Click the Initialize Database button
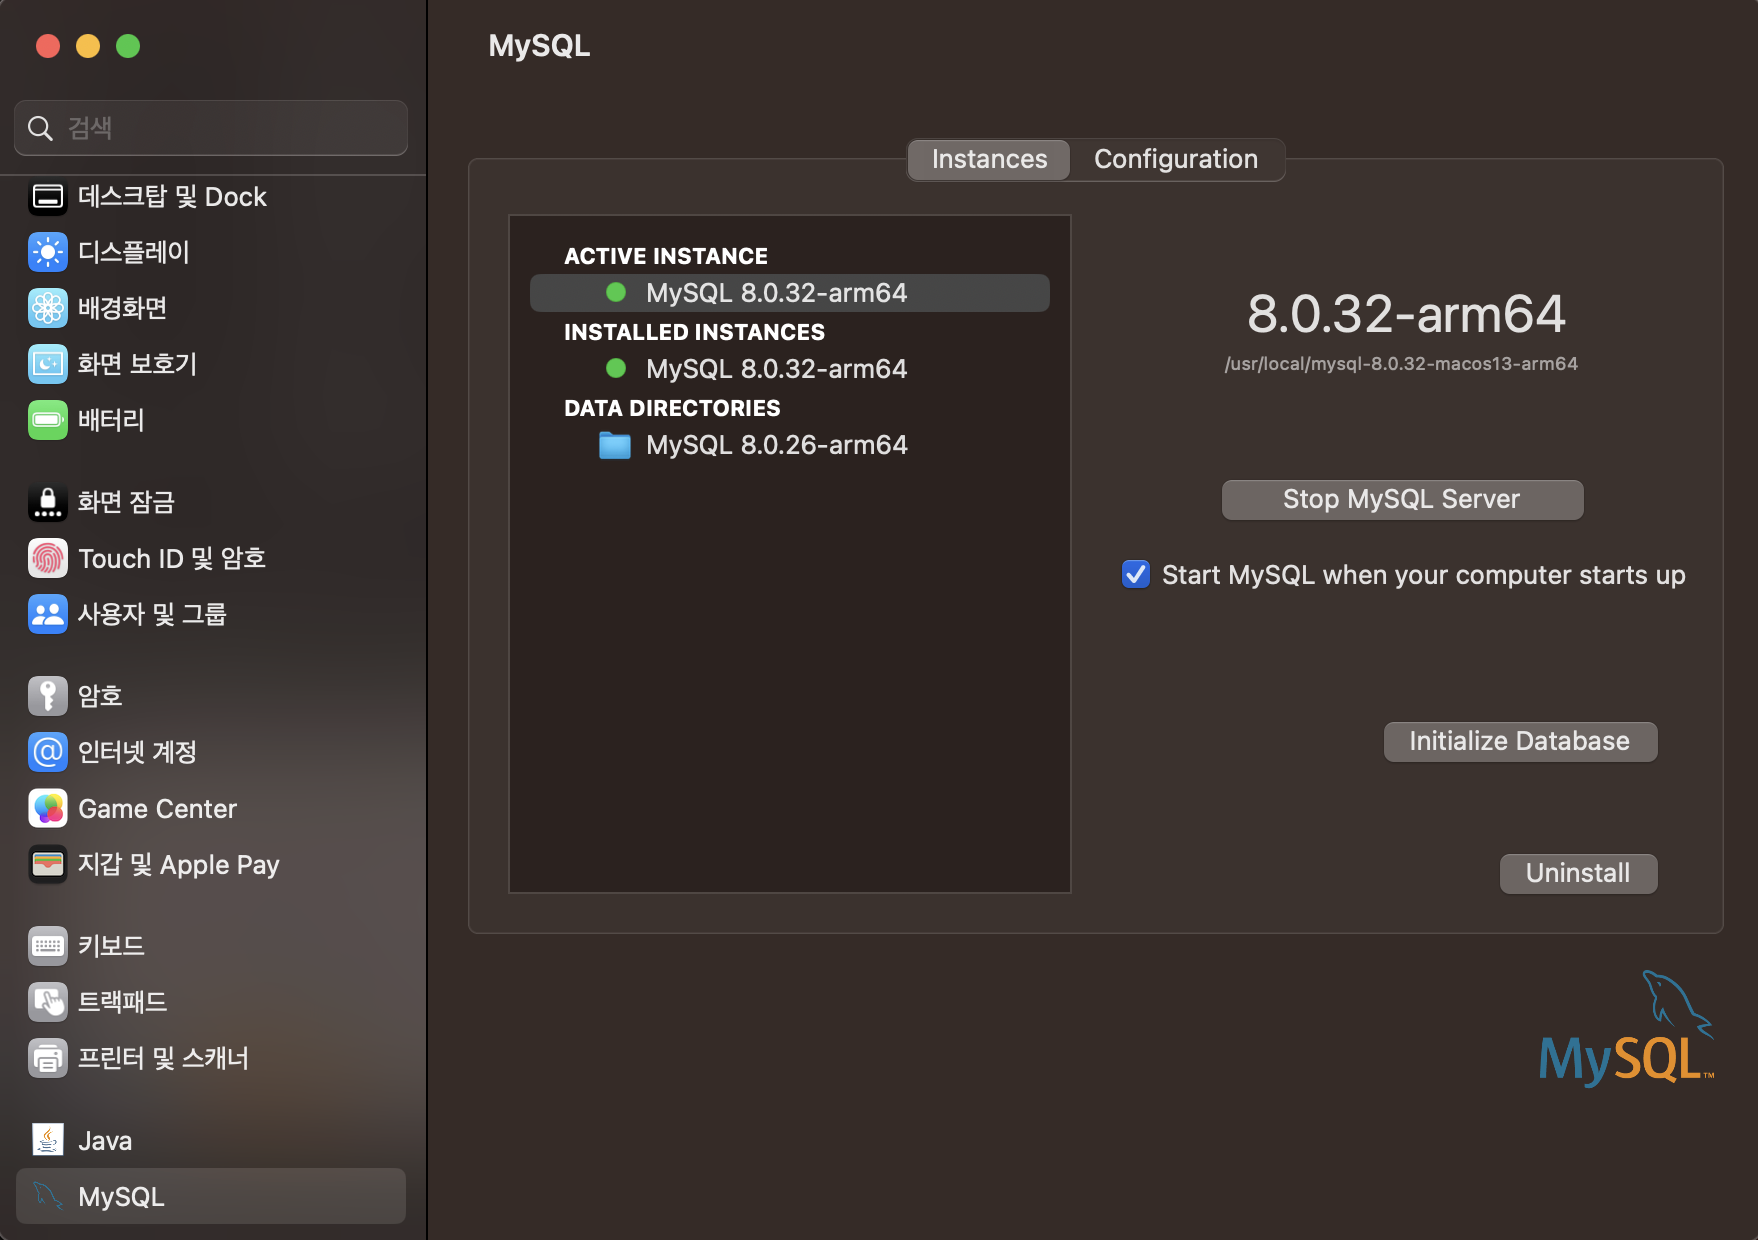 pos(1520,741)
